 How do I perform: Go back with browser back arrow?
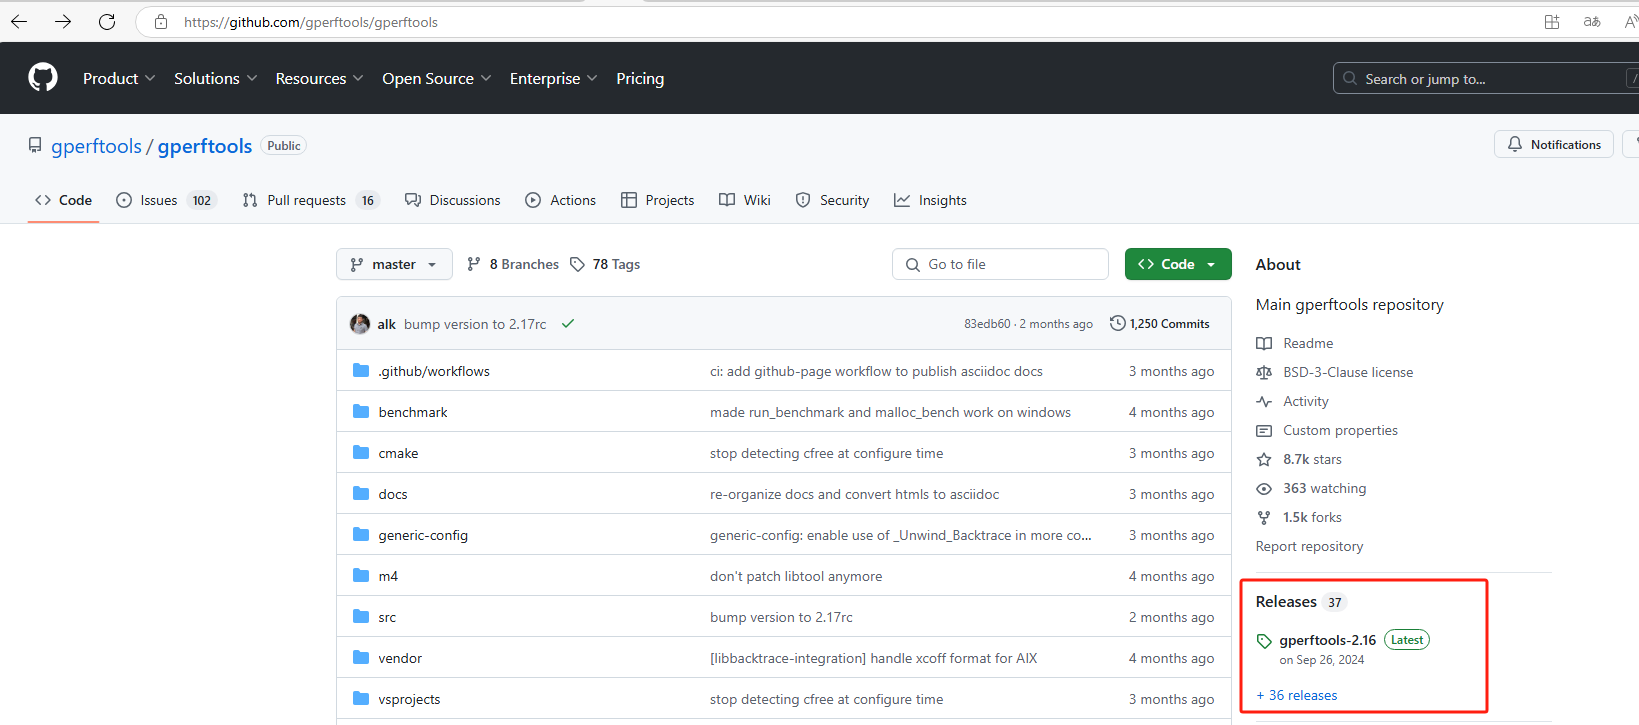point(19,21)
